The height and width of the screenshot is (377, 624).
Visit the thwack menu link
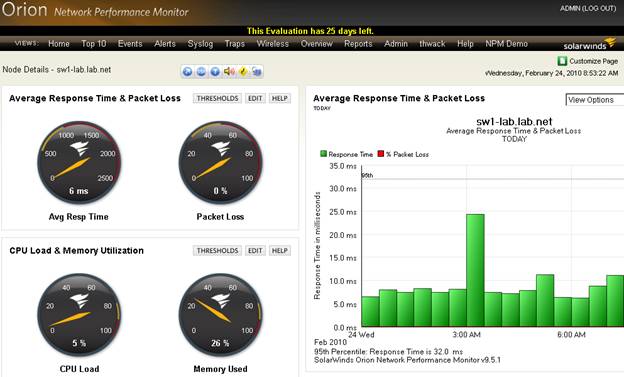tap(432, 44)
